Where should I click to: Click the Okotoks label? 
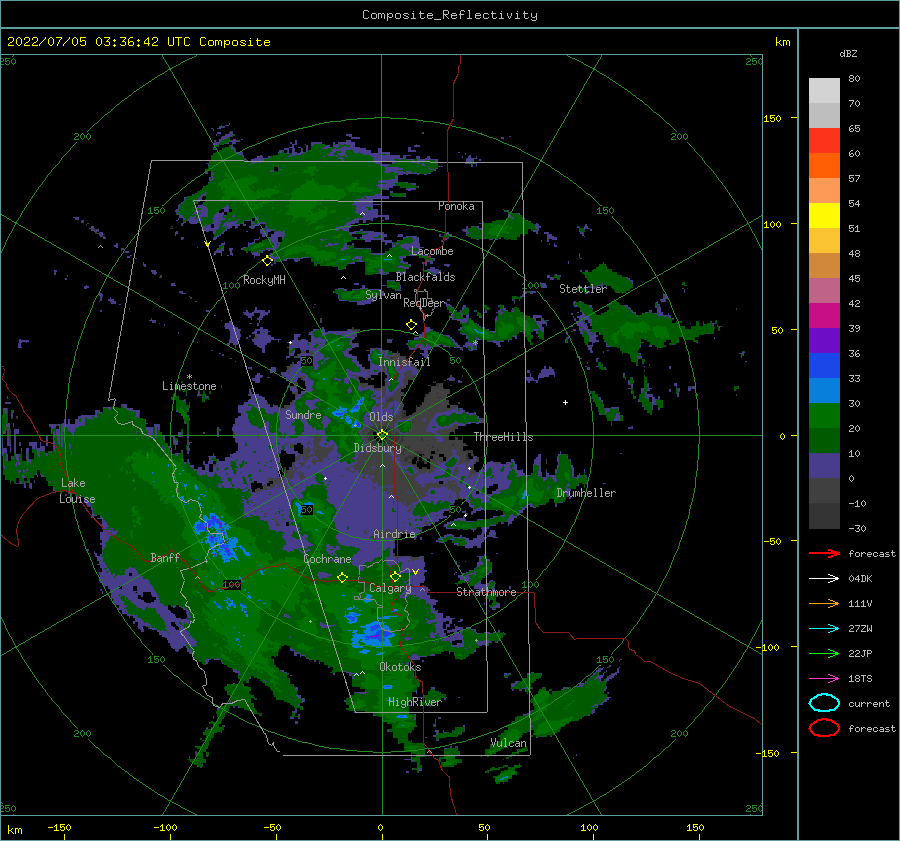[400, 667]
